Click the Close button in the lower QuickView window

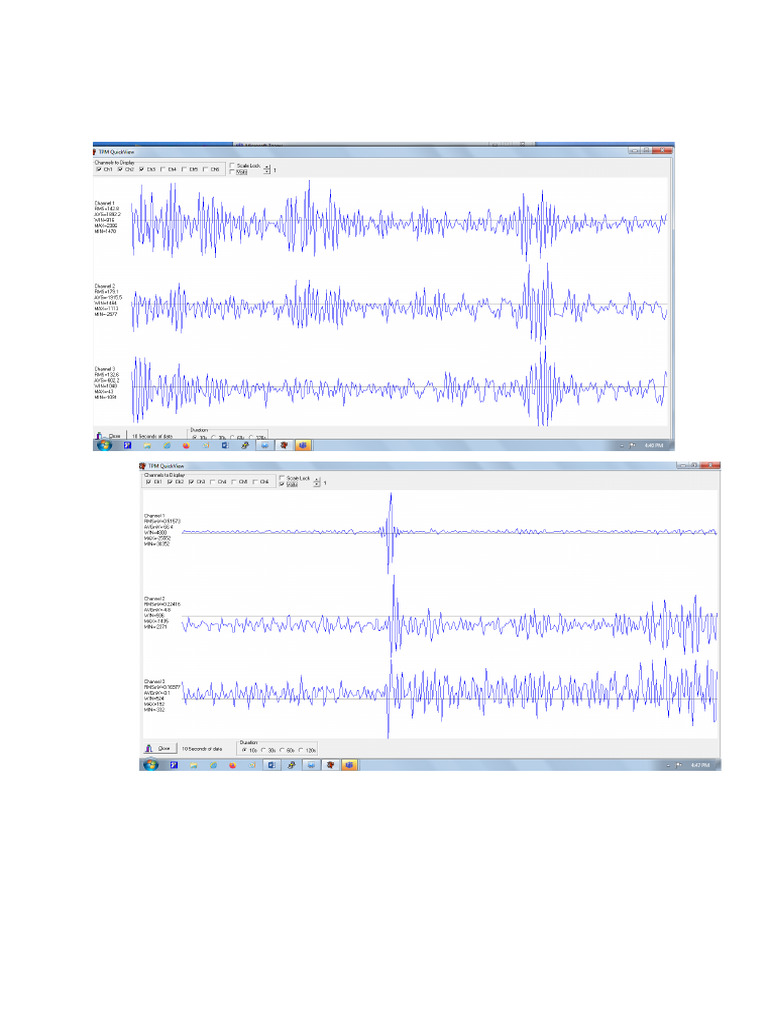pos(158,748)
